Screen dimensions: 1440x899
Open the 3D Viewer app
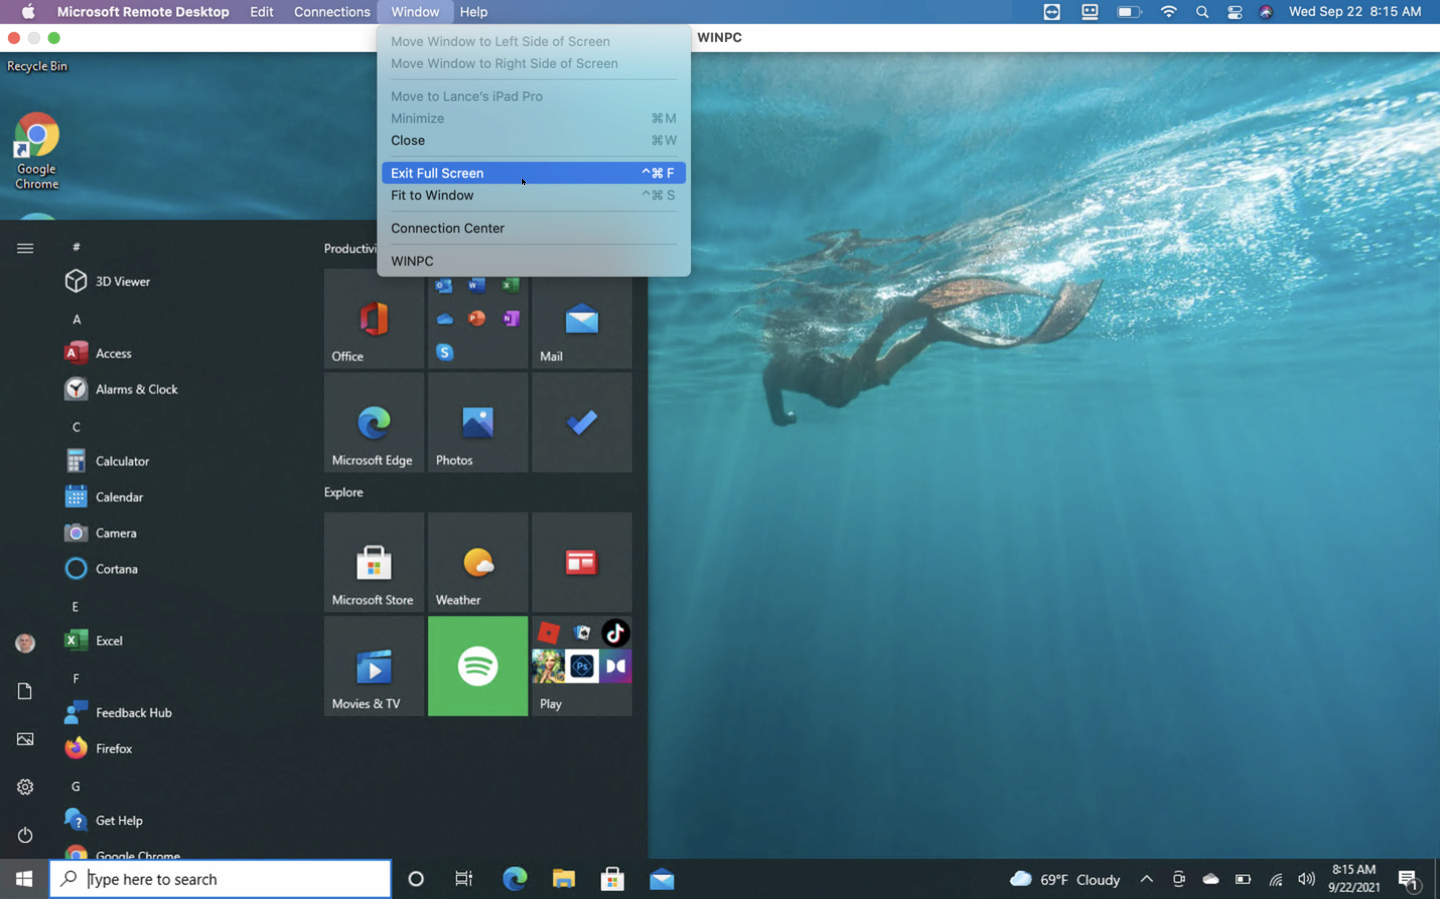[108, 282]
